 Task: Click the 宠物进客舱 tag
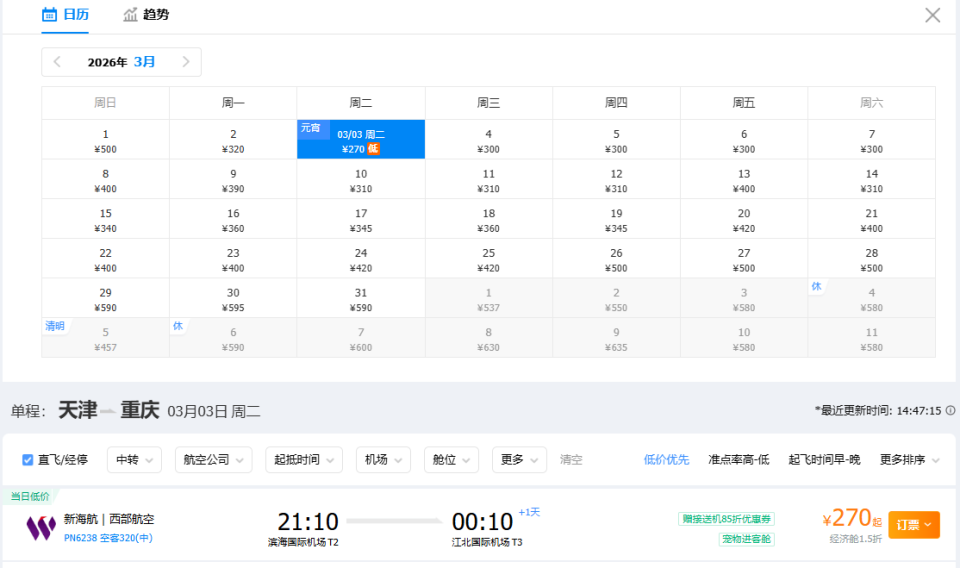pyautogui.click(x=746, y=539)
